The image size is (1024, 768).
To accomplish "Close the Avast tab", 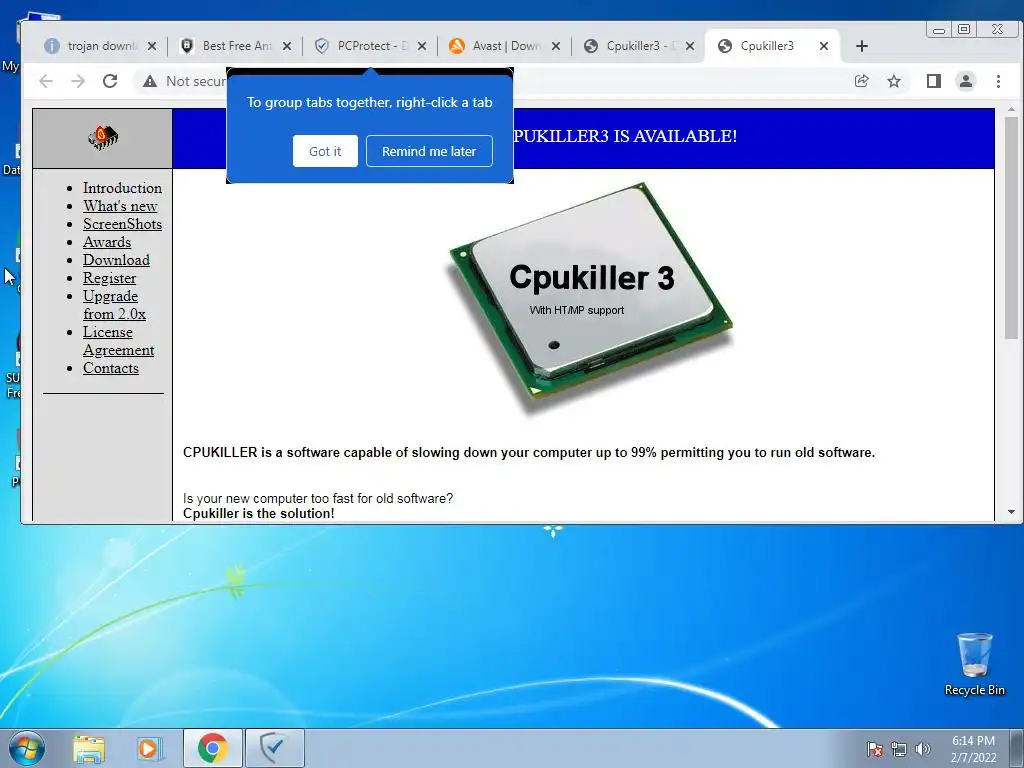I will (556, 46).
